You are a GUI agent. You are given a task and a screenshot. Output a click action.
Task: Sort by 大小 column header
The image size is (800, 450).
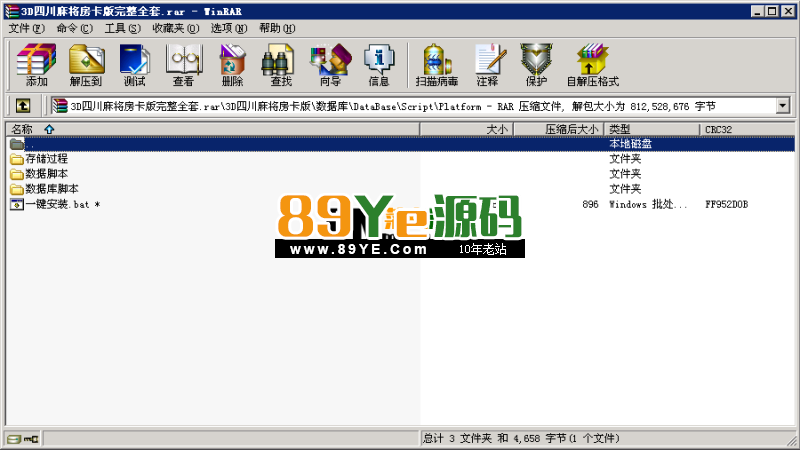466,130
